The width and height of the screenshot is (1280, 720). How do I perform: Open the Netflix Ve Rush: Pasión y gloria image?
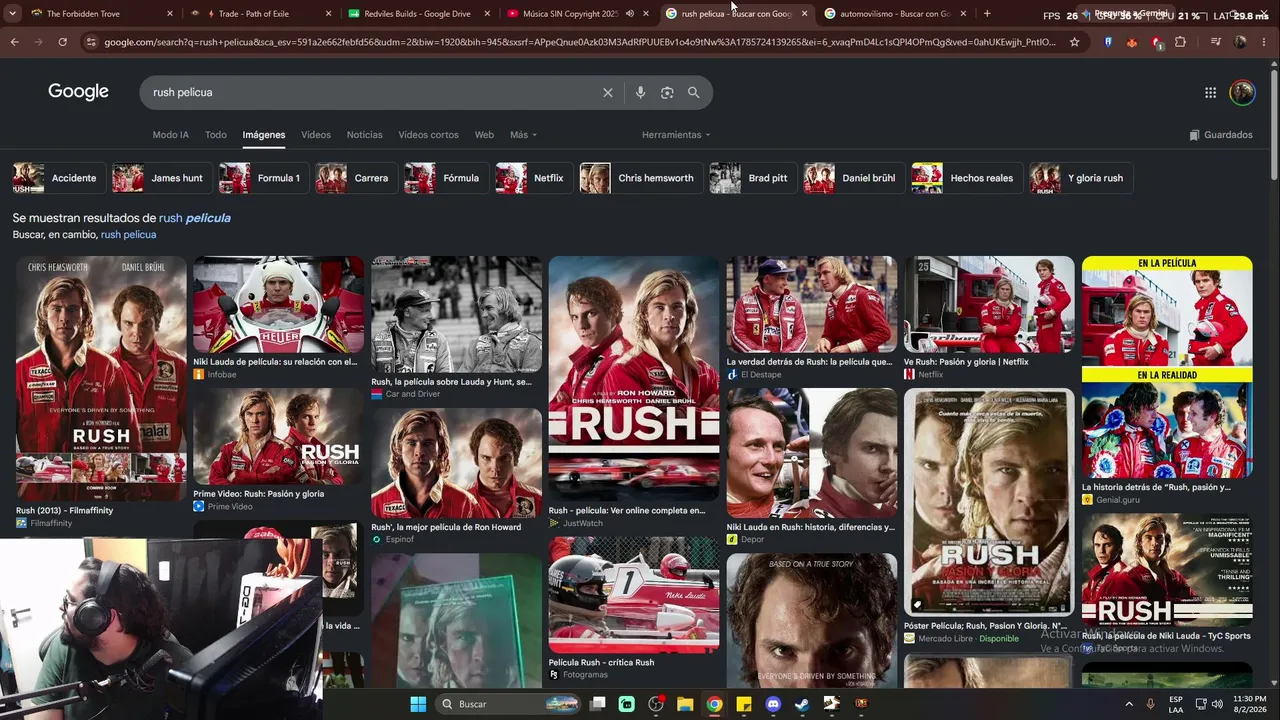989,304
